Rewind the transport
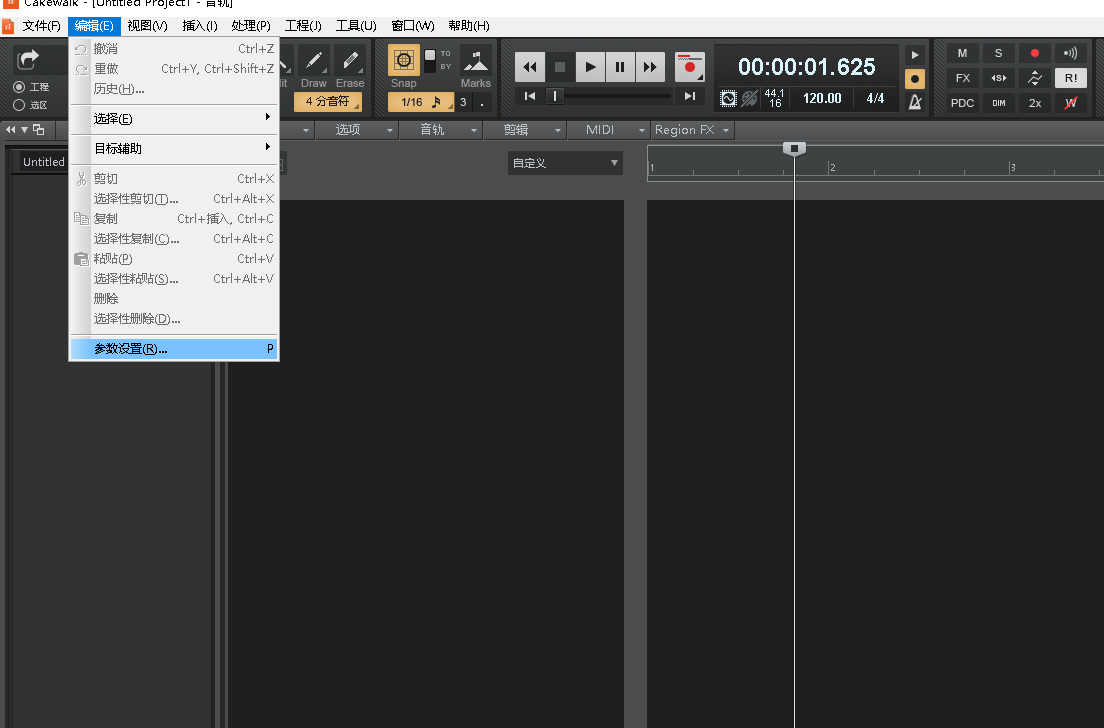 pos(529,67)
